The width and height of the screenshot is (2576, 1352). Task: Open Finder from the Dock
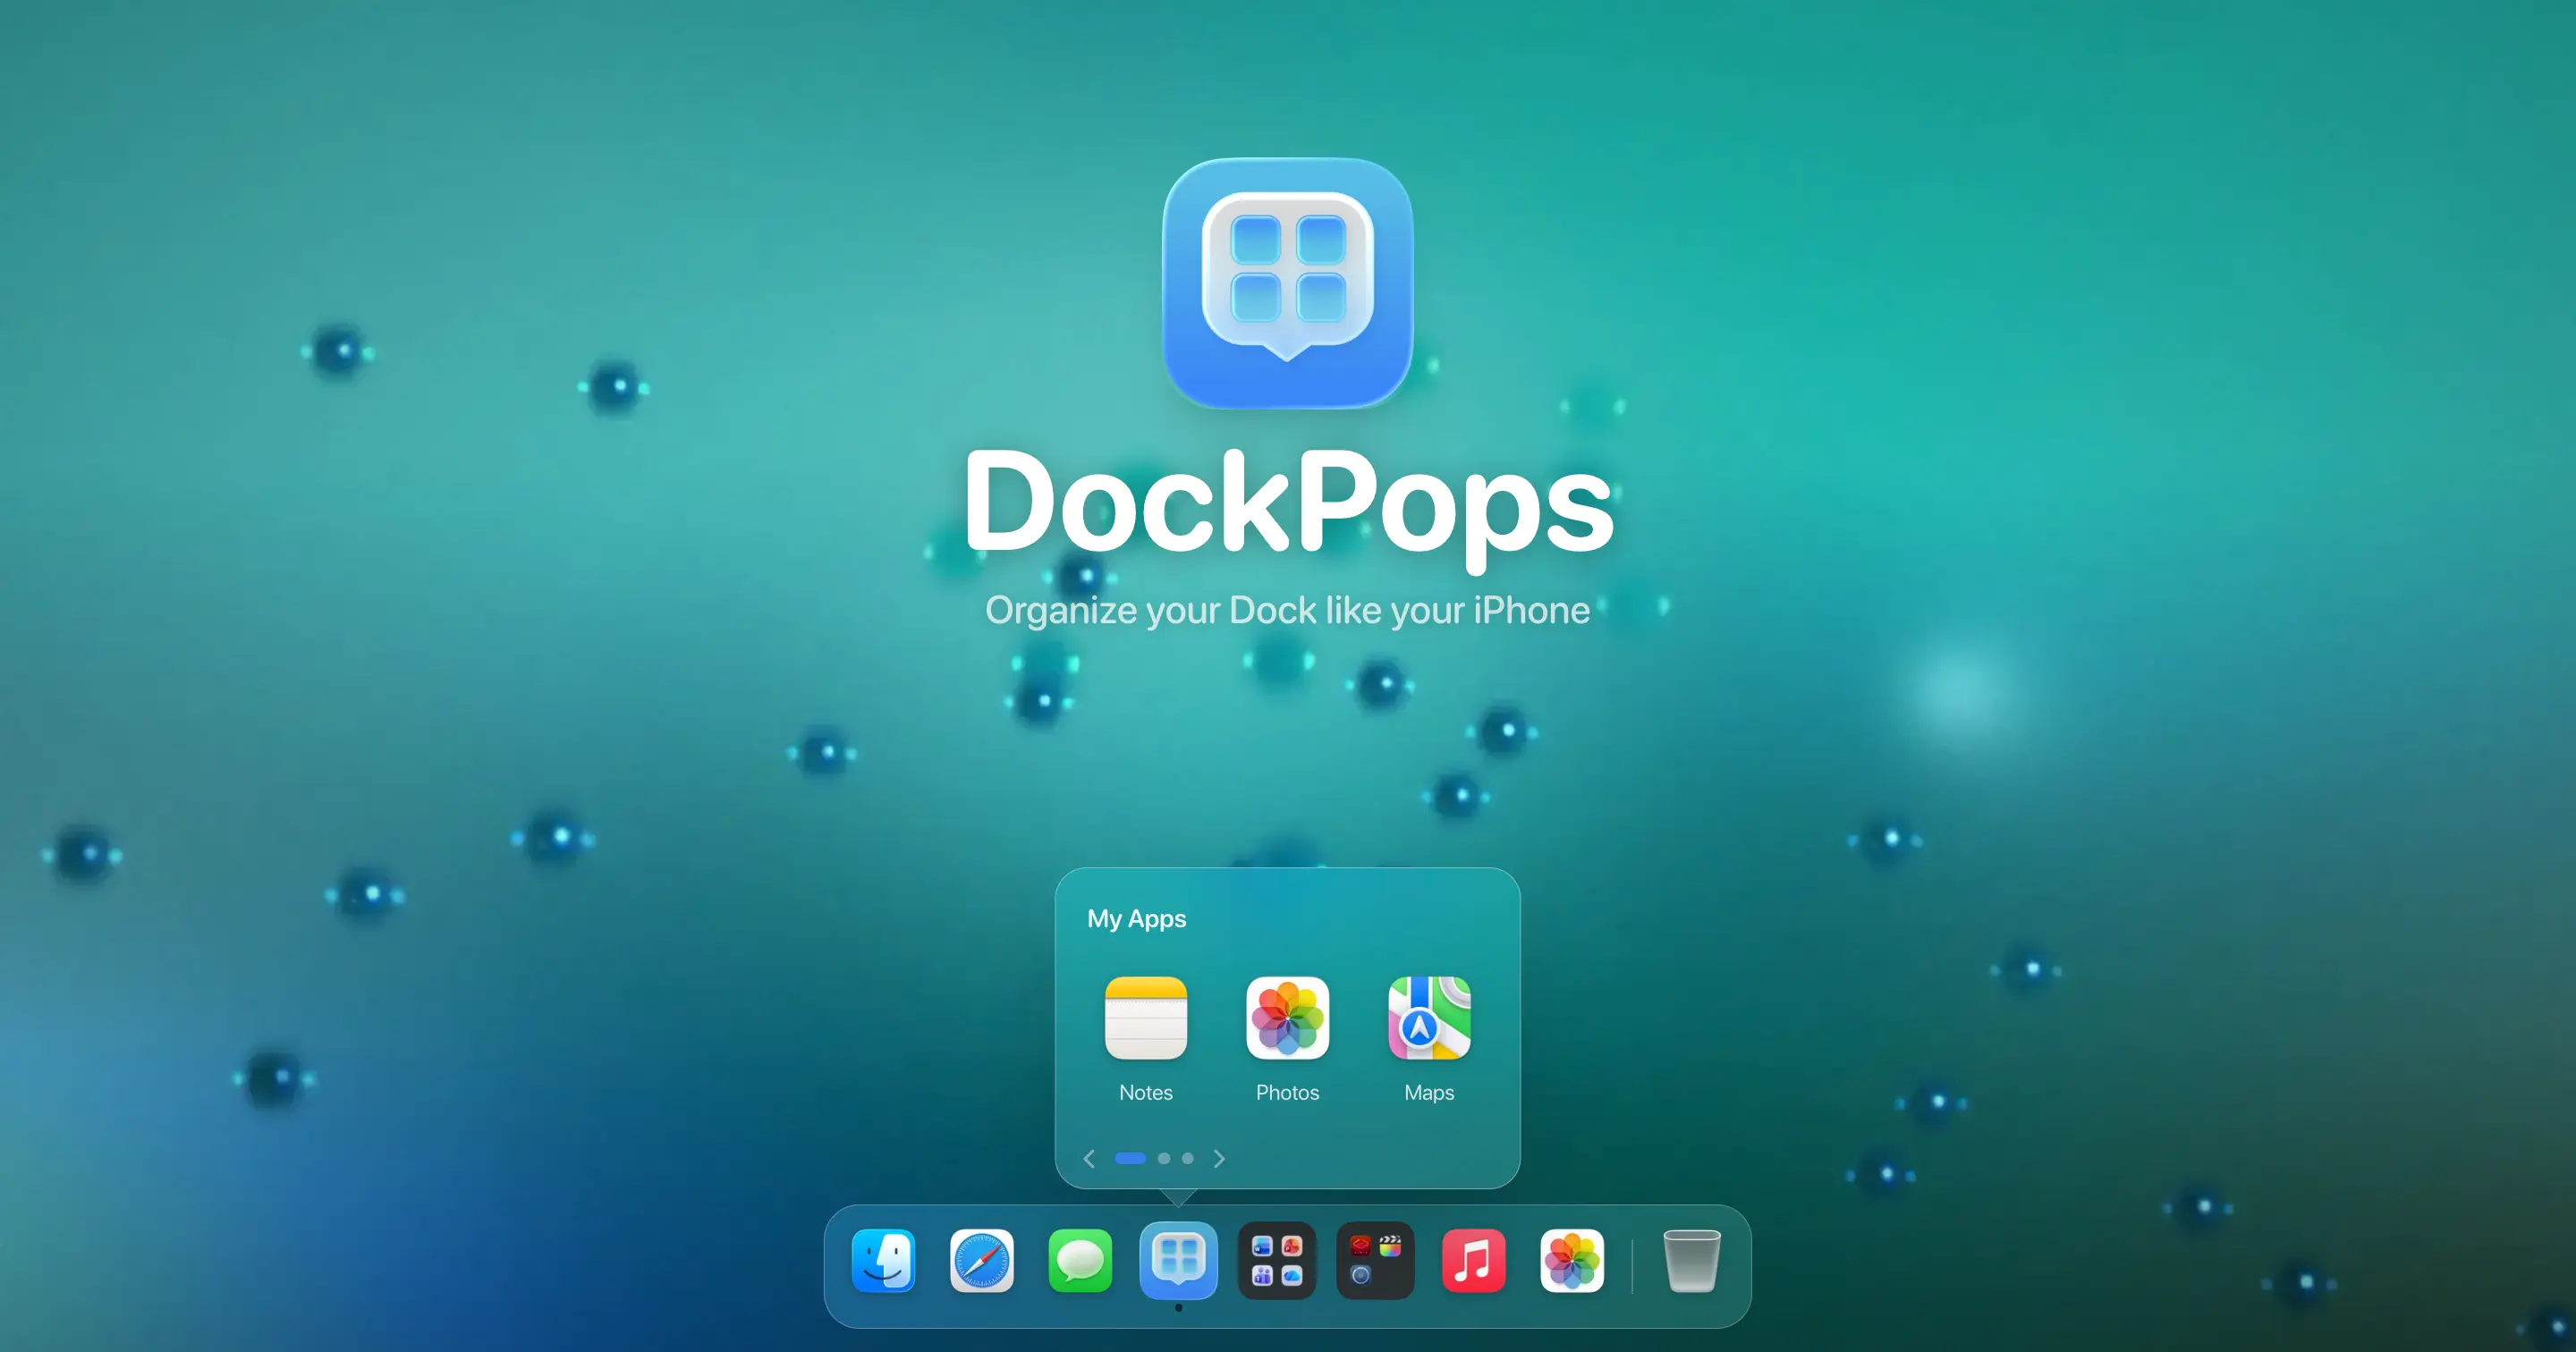tap(883, 1260)
